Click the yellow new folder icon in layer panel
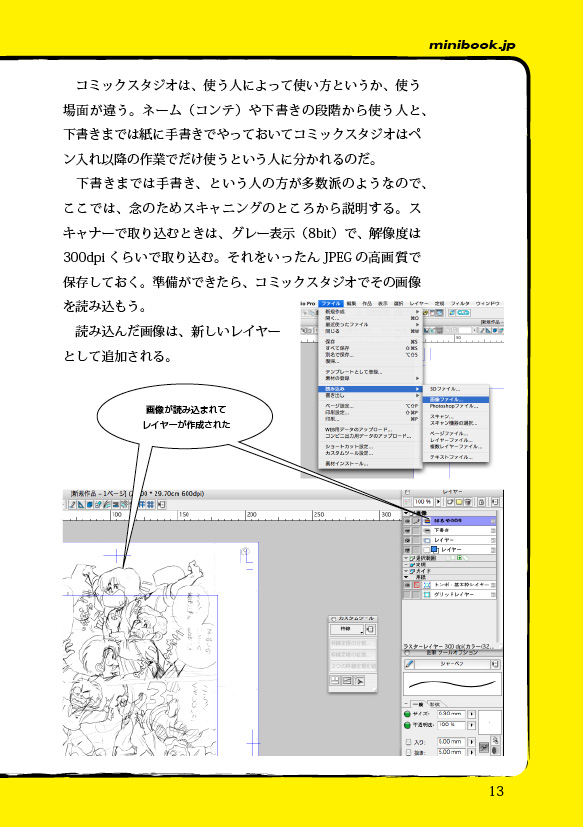The image size is (583, 827). coord(459,502)
